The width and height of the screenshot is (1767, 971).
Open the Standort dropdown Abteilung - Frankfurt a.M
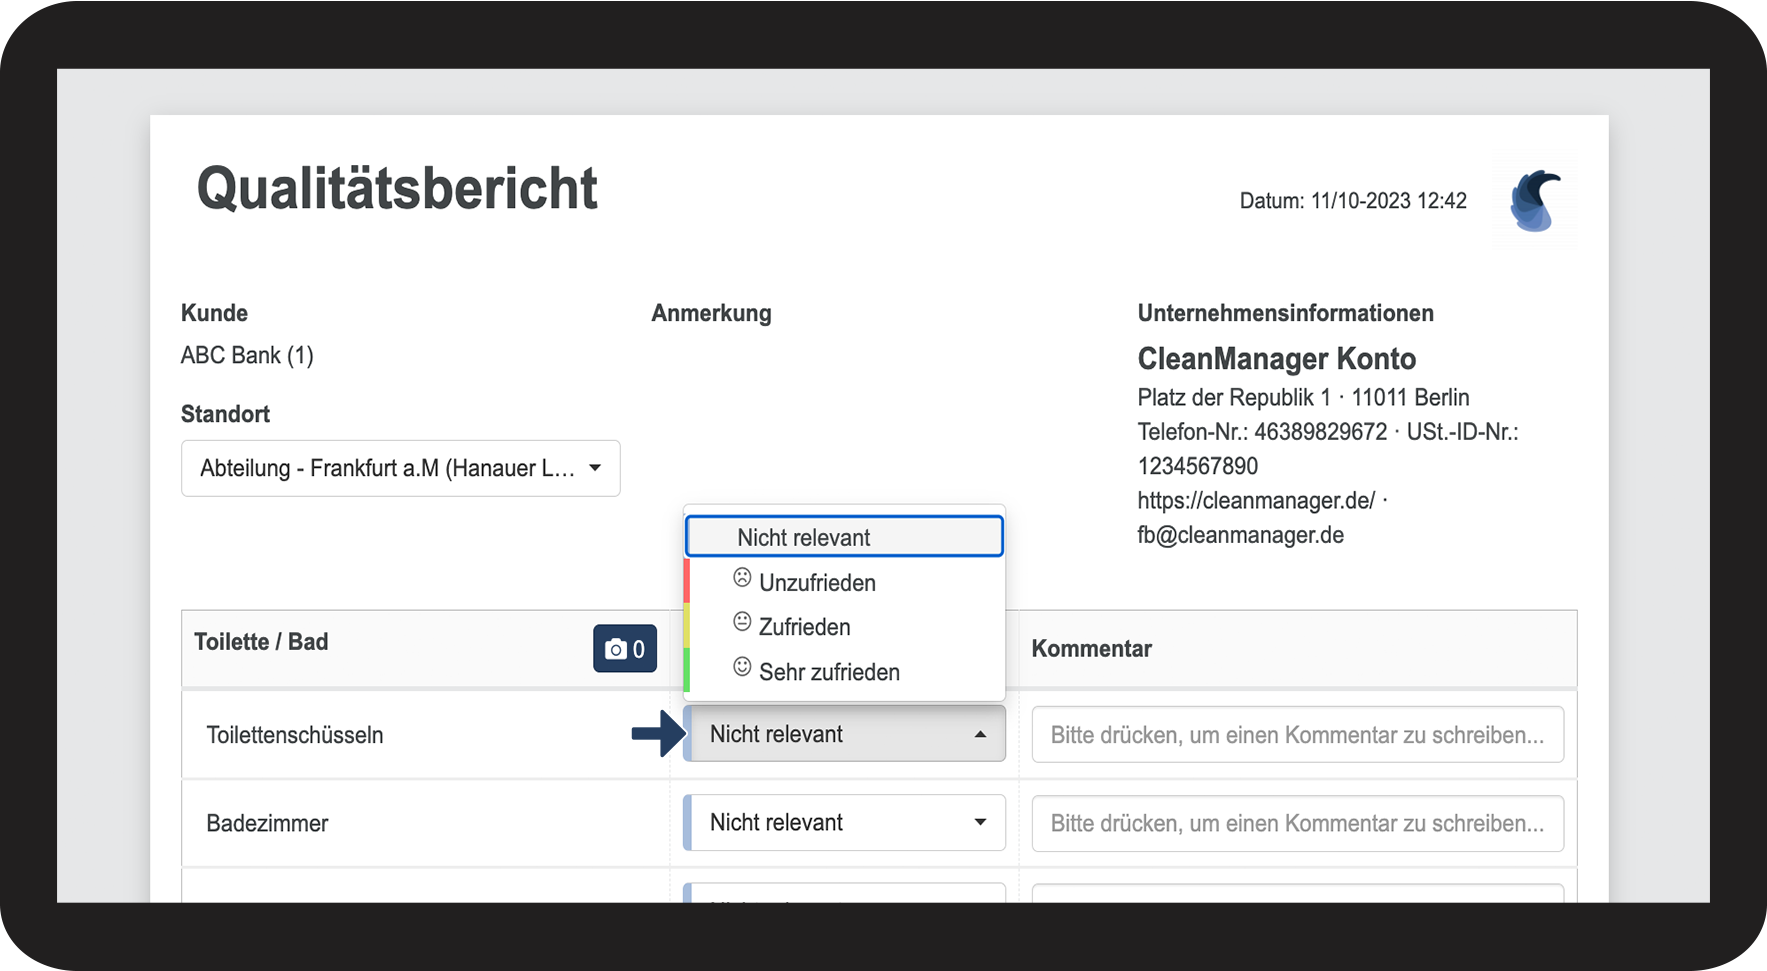point(401,468)
